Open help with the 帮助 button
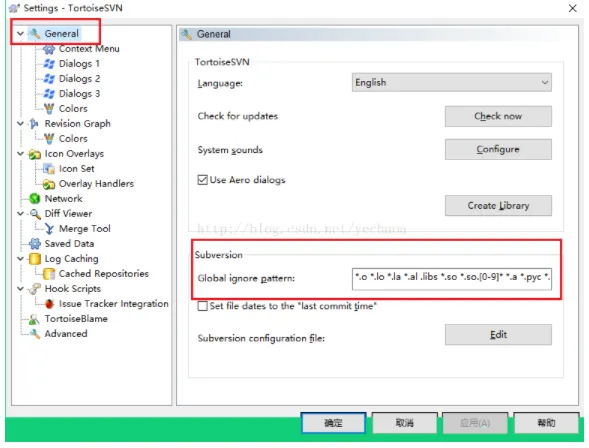 tap(546, 423)
